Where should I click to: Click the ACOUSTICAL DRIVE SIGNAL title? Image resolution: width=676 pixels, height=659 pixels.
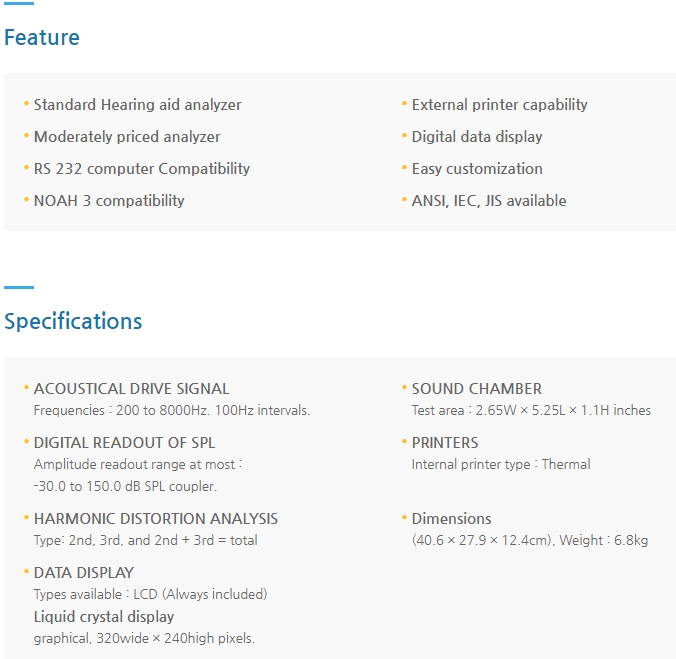(131, 389)
